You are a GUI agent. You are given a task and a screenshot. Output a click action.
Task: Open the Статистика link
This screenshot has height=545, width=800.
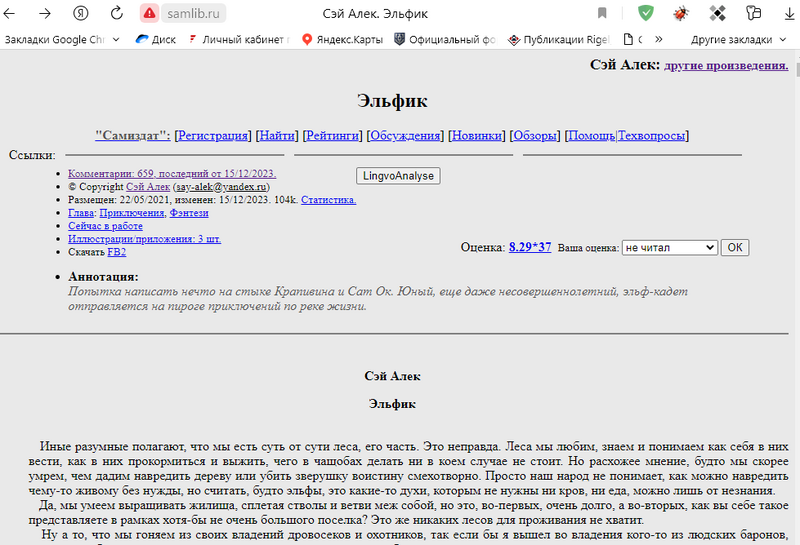(x=329, y=200)
